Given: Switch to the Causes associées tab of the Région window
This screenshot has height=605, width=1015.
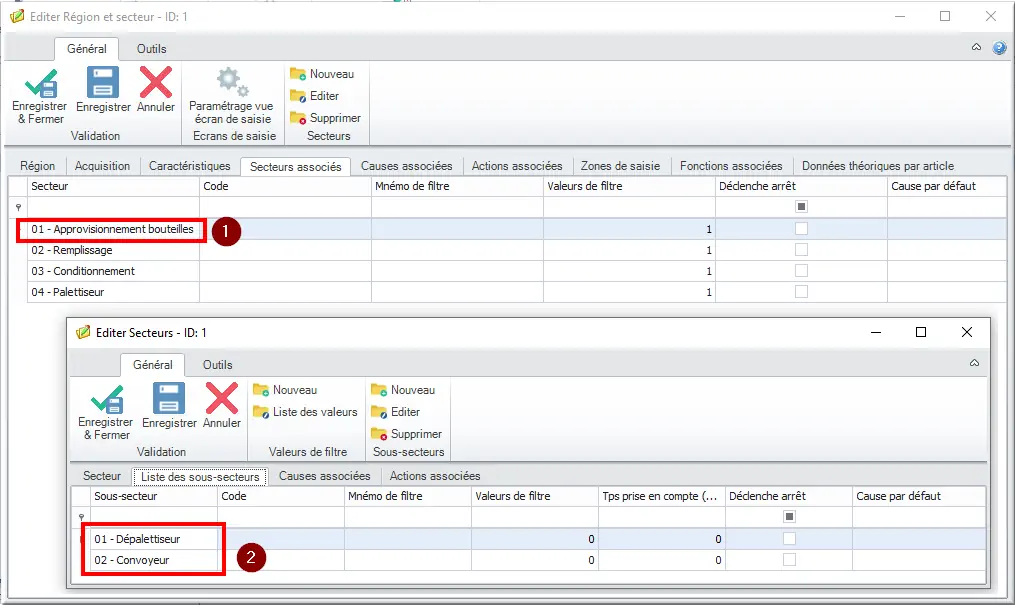Looking at the screenshot, I should pos(407,166).
